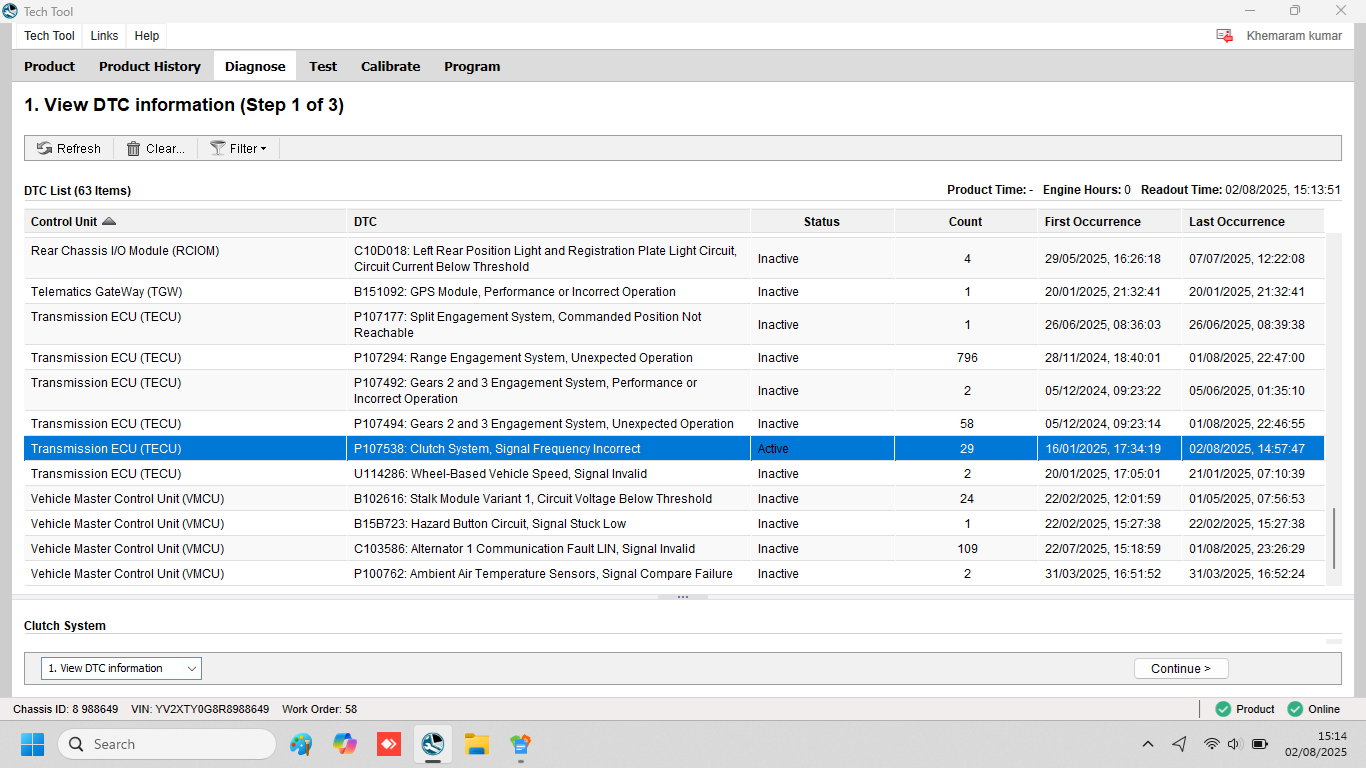This screenshot has height=768, width=1366.
Task: Click the notification icon beside the user name
Action: pyautogui.click(x=1224, y=36)
